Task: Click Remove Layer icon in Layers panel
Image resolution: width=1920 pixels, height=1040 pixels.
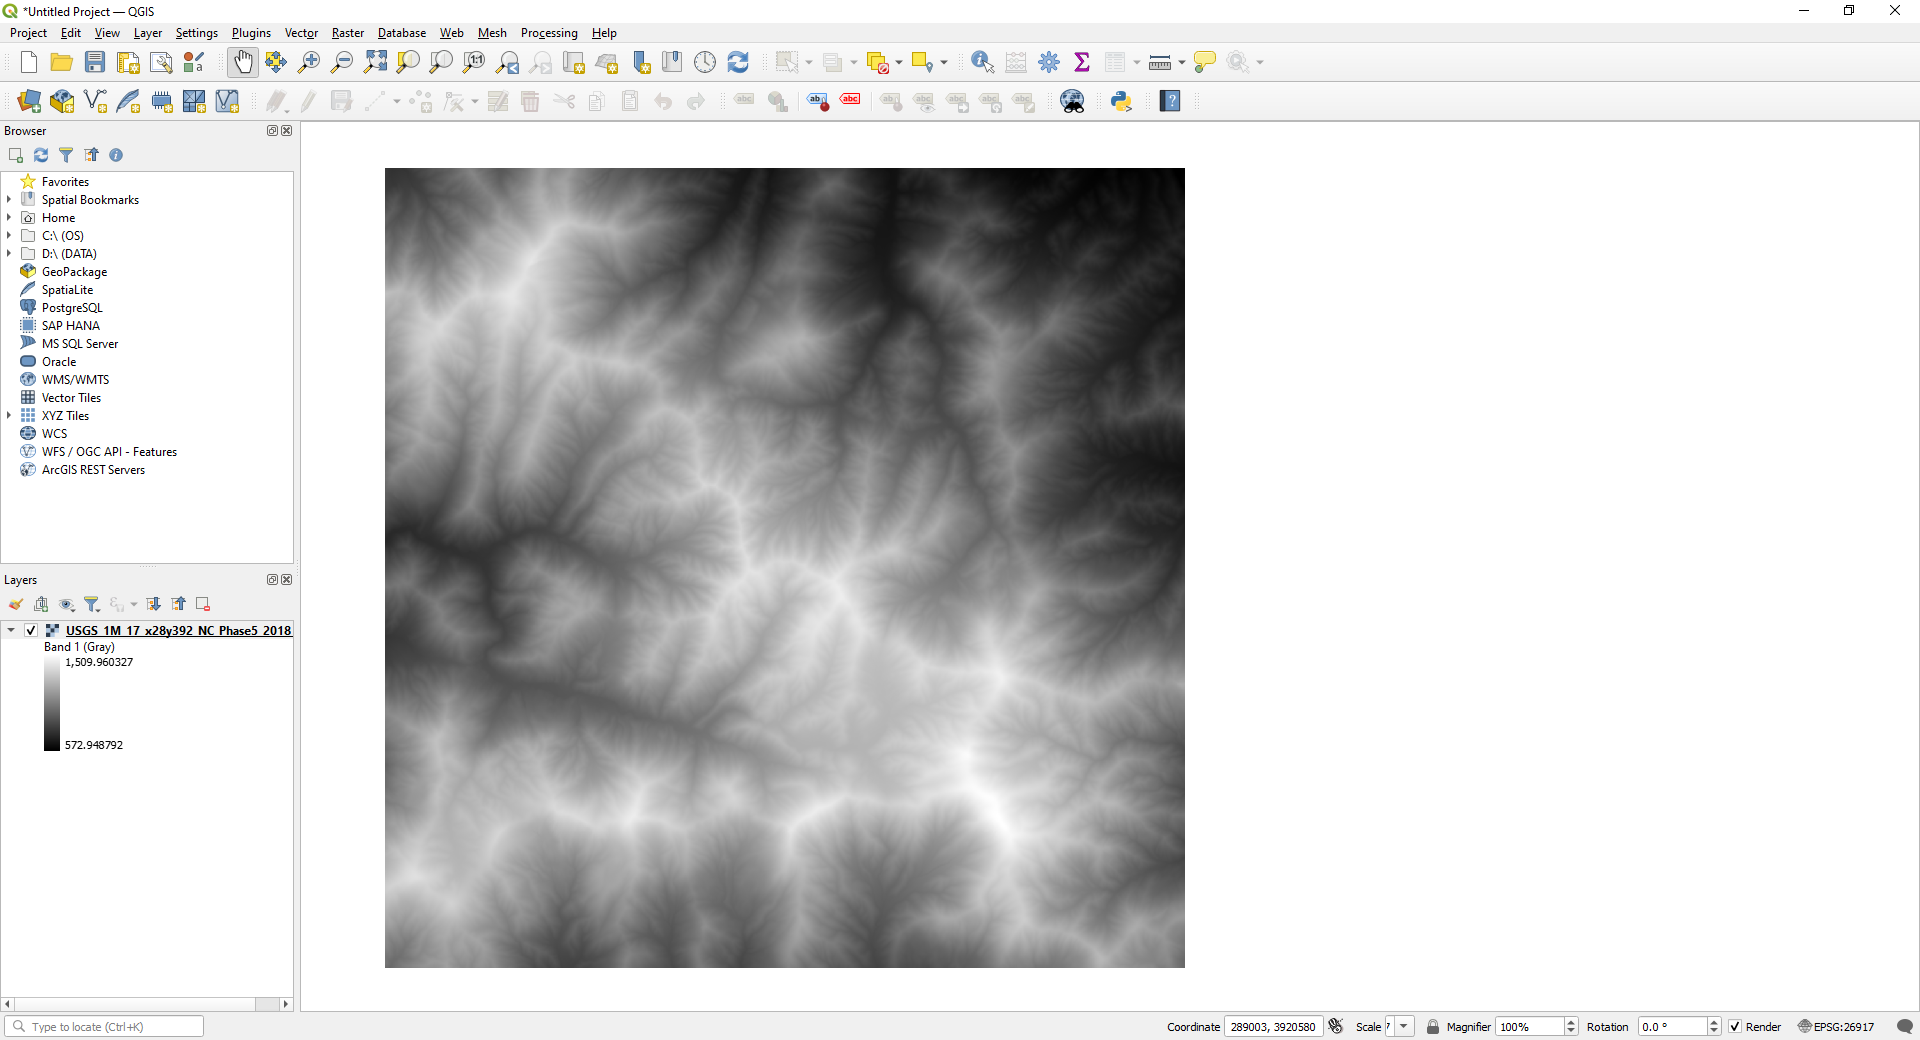Action: (x=203, y=604)
